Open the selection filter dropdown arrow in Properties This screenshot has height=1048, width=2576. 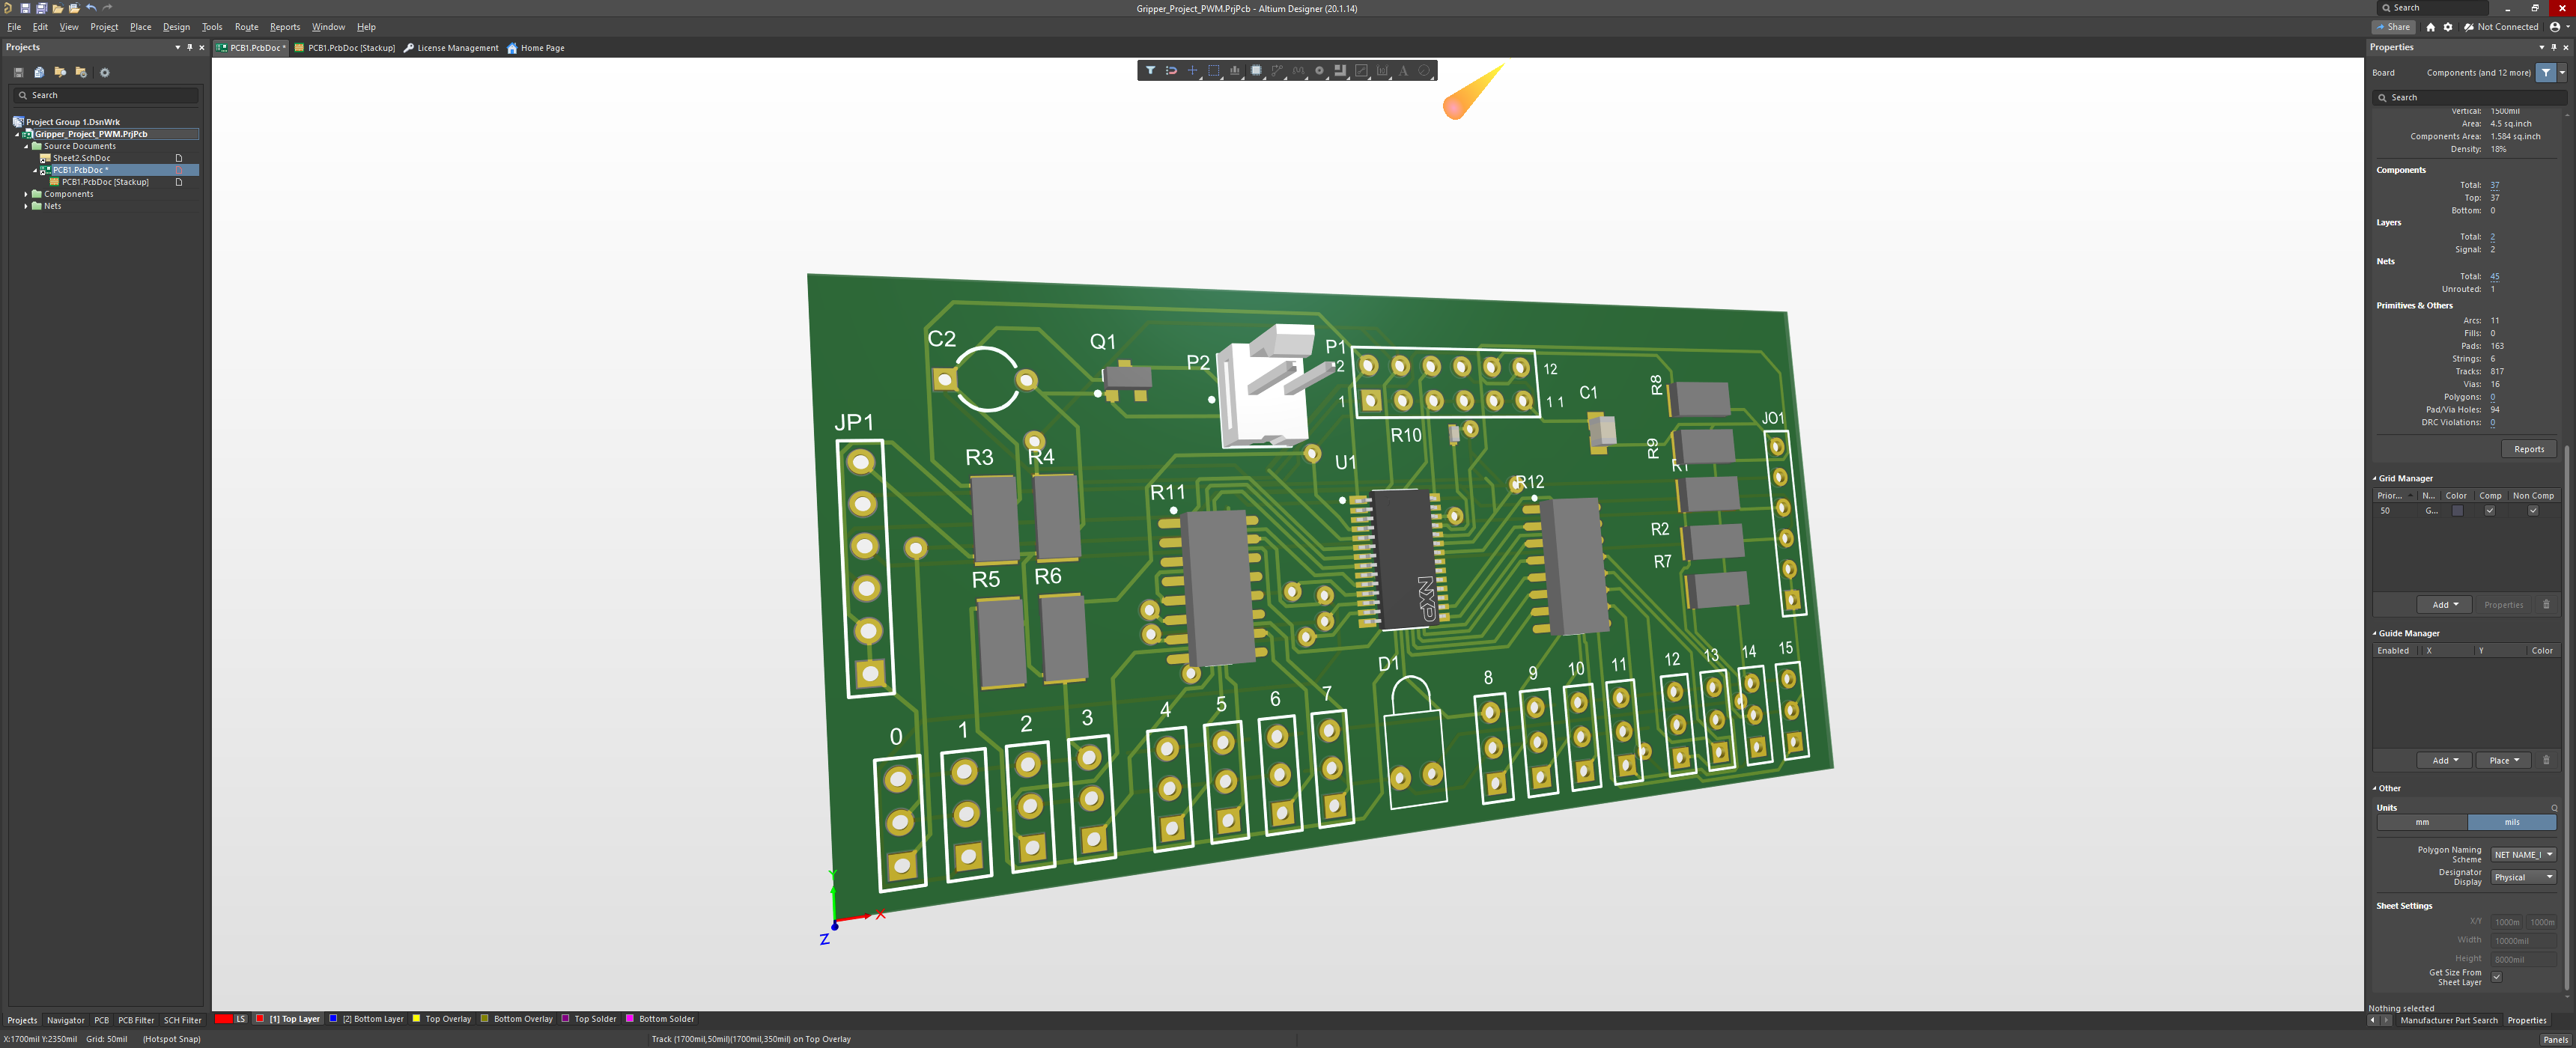click(2562, 72)
